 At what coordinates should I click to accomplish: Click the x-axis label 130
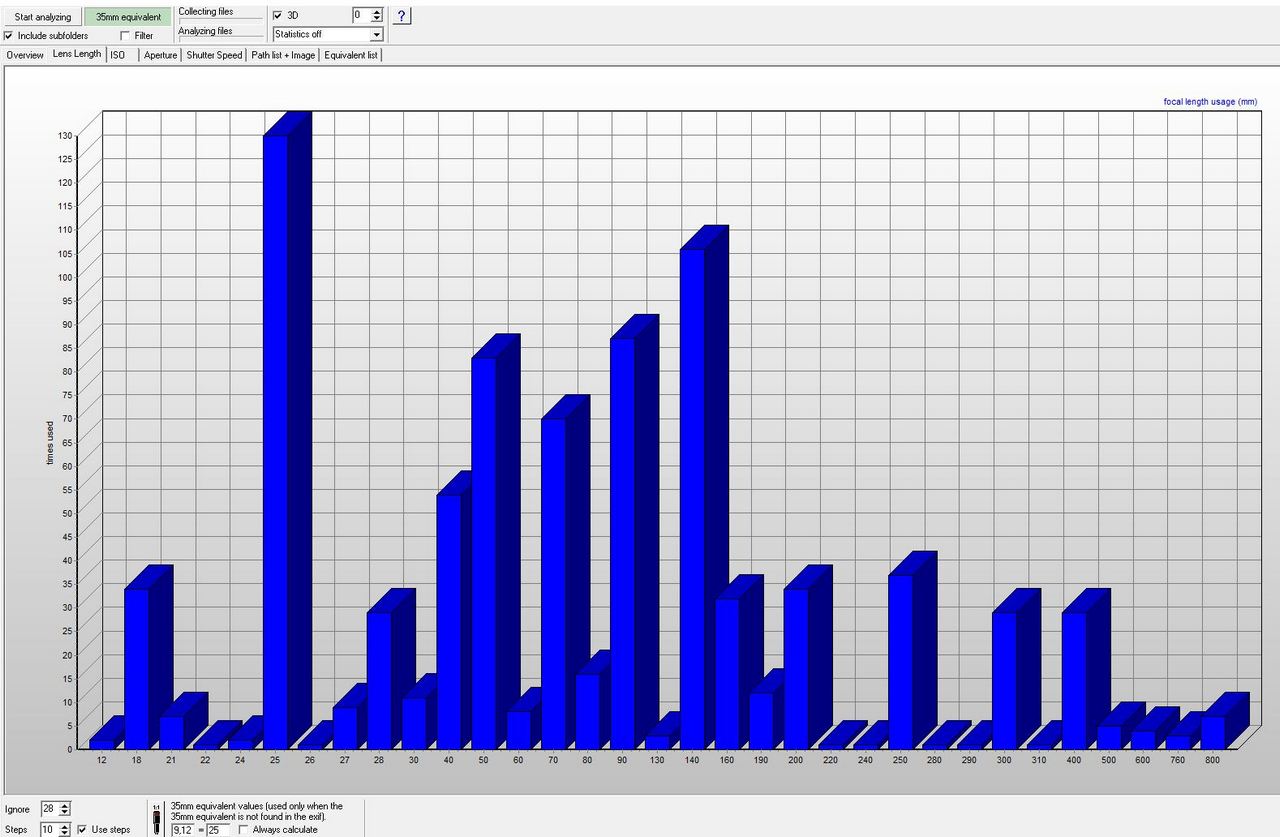point(658,760)
